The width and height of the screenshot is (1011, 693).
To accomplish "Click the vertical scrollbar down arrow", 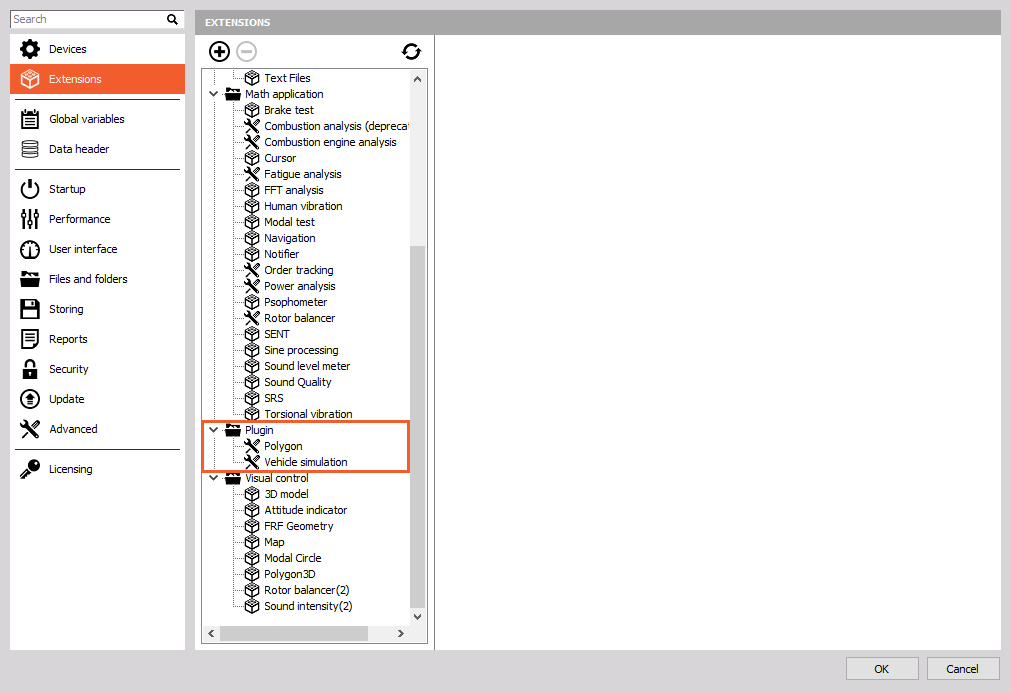I will point(417,617).
